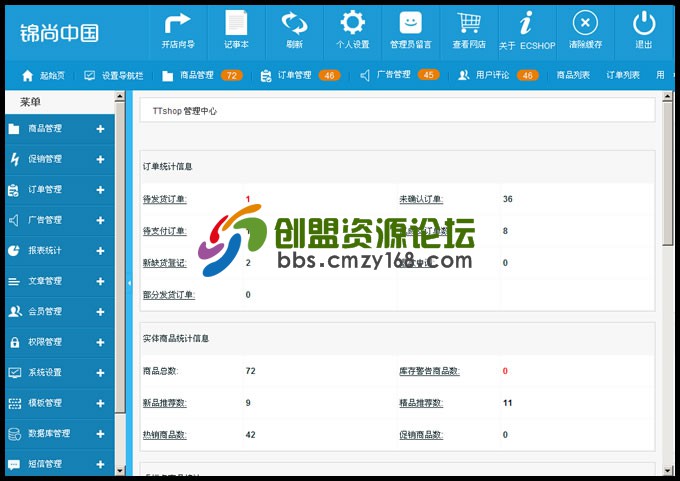Open 关于 ECSHOP info icon
This screenshot has height=481, width=680.
[526, 23]
